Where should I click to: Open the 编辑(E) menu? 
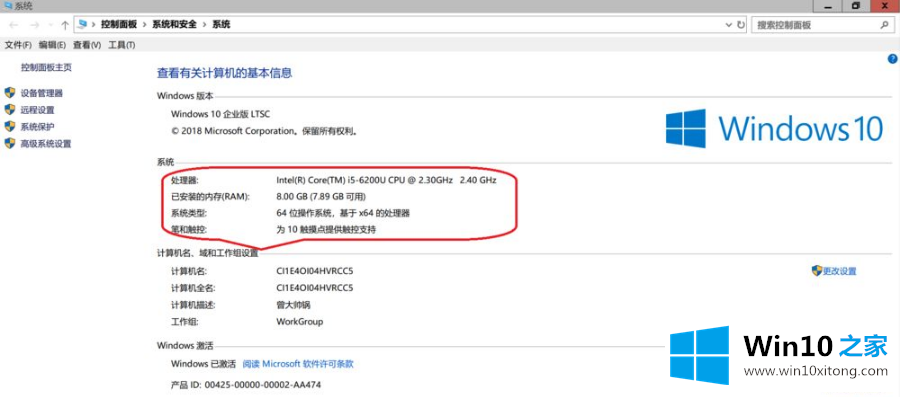coord(52,45)
